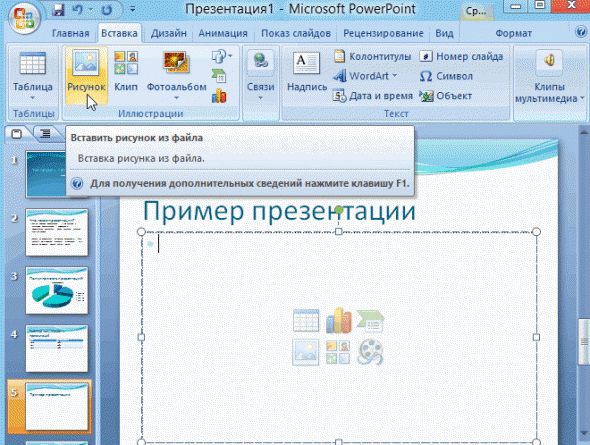This screenshot has height=445, width=590.
Task: Expand the Фотоальбом dropdown arrow
Action: [176, 98]
